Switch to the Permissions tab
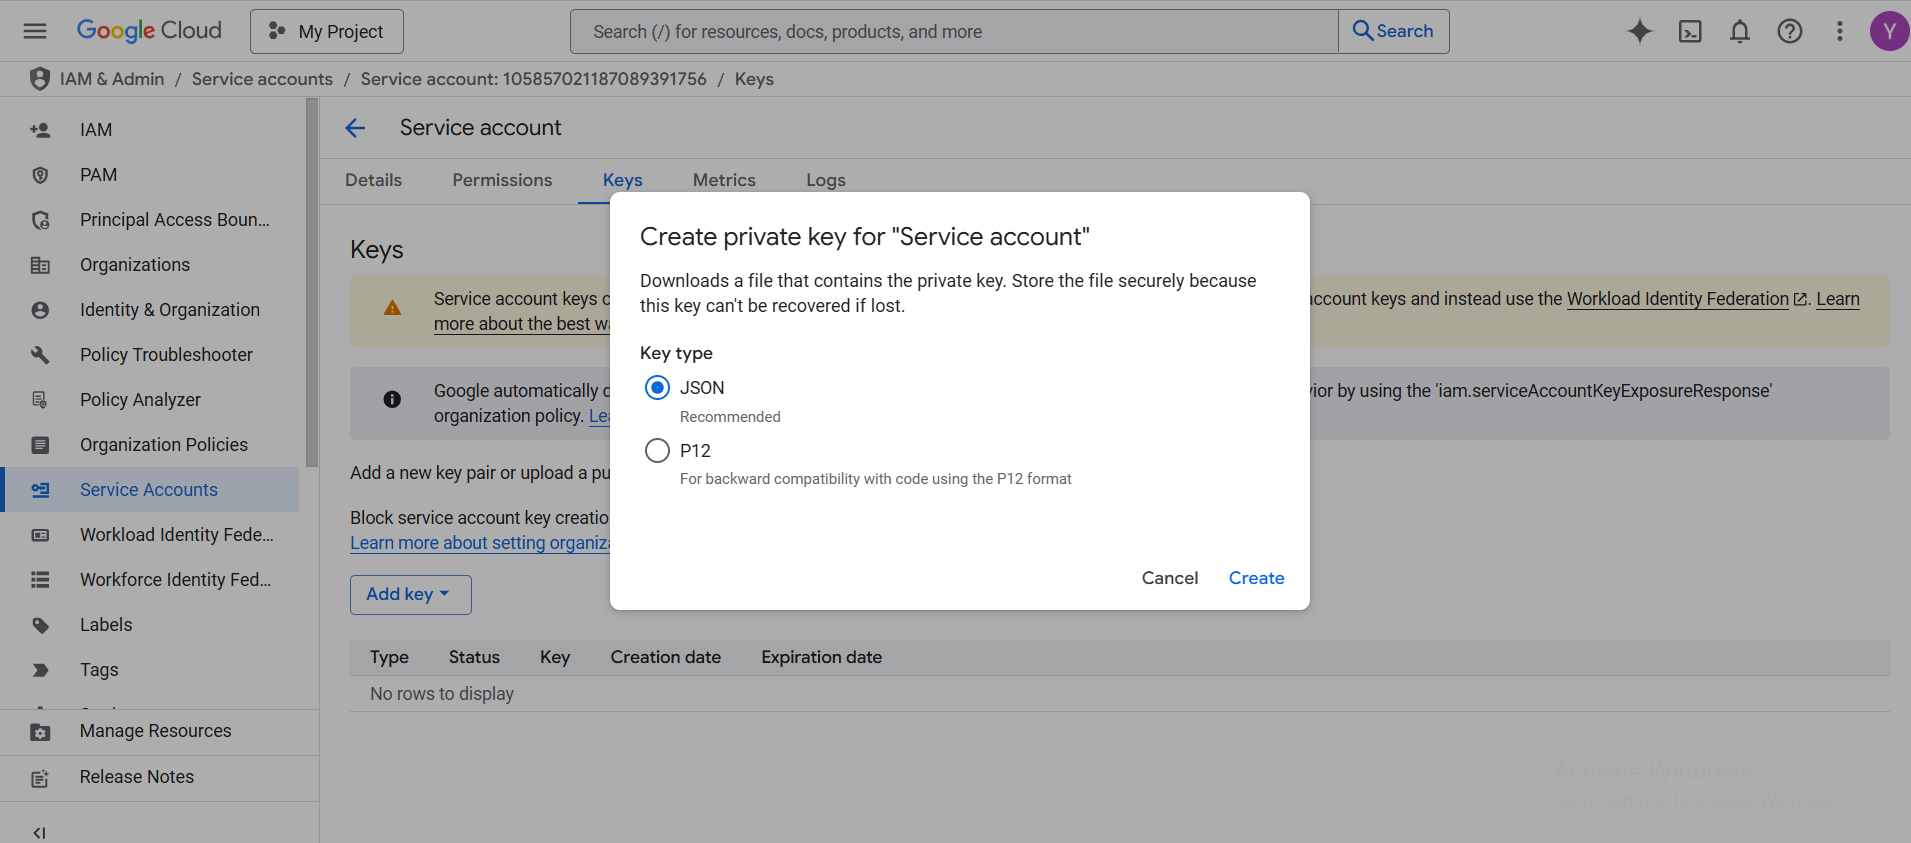 pyautogui.click(x=502, y=180)
